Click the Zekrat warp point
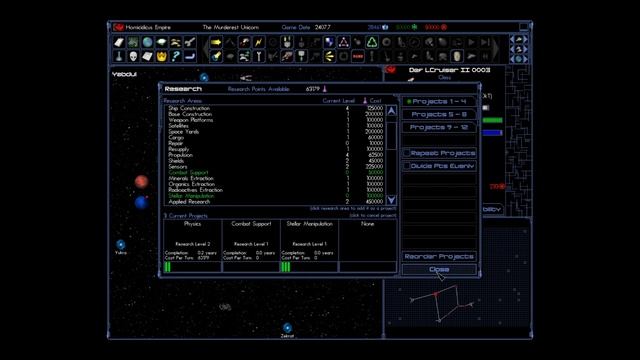The image size is (640, 360). coord(287,327)
